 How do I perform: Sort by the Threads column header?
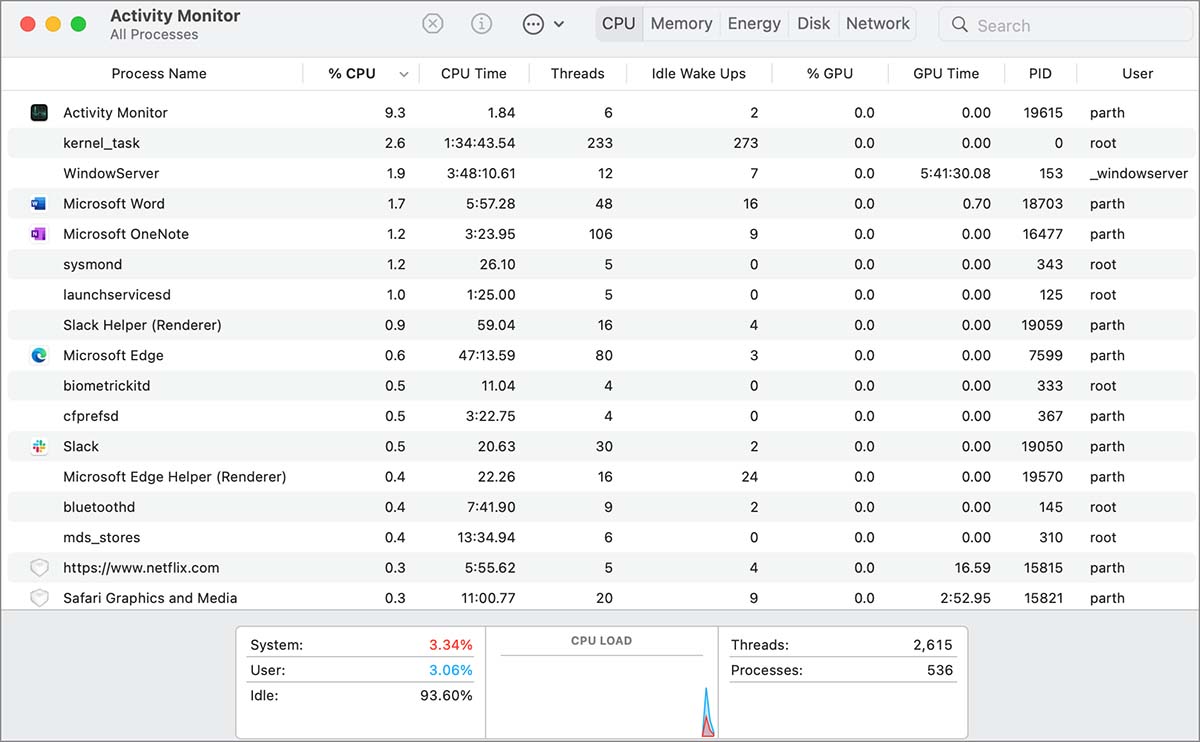click(577, 73)
